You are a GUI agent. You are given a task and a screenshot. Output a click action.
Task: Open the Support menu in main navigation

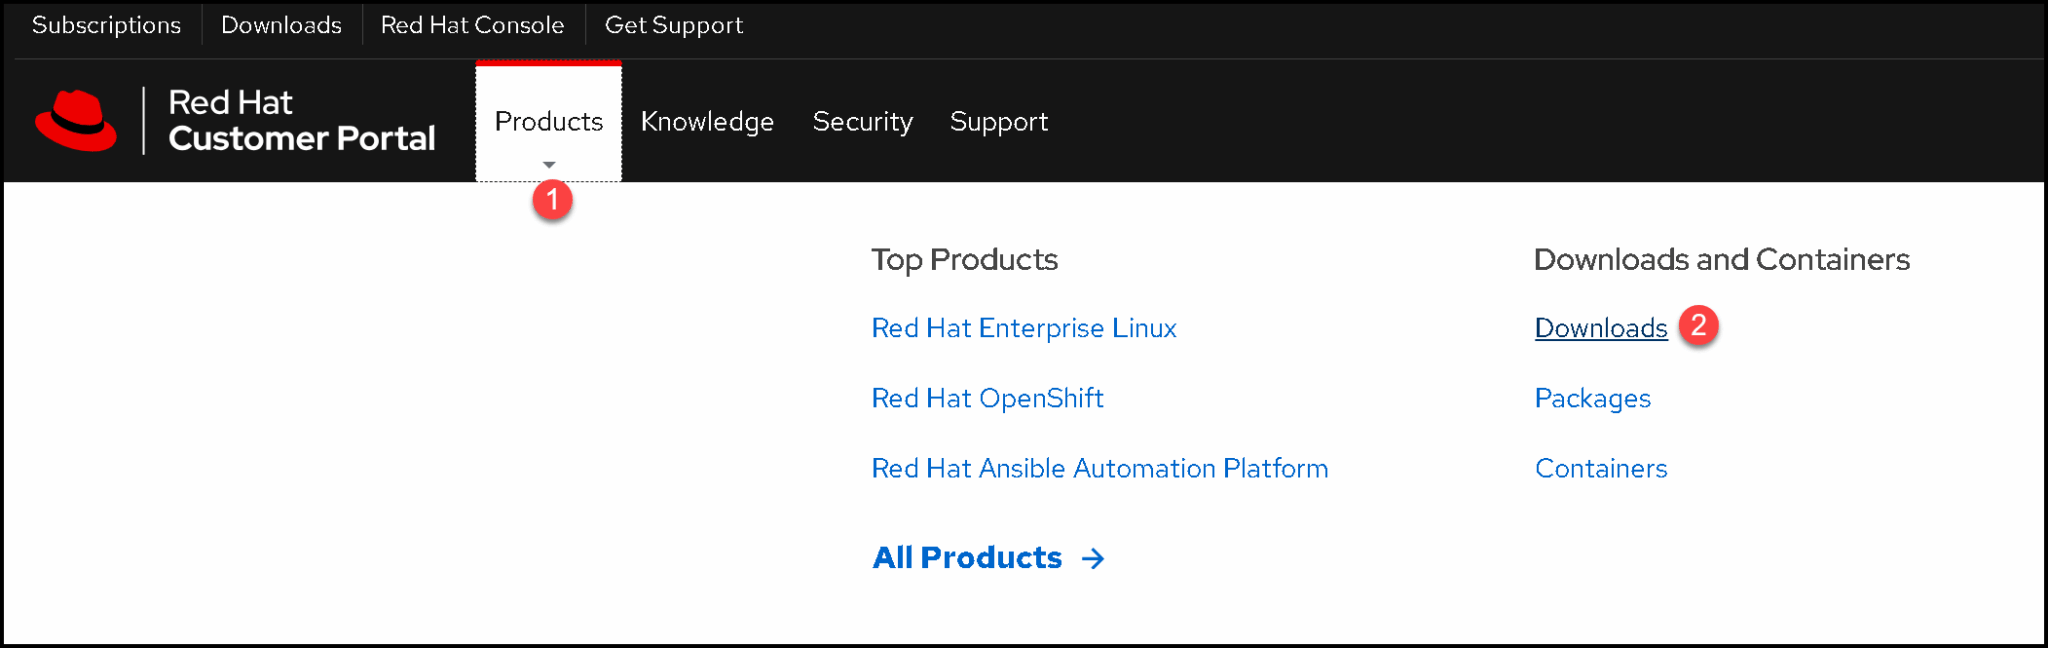coord(998,121)
